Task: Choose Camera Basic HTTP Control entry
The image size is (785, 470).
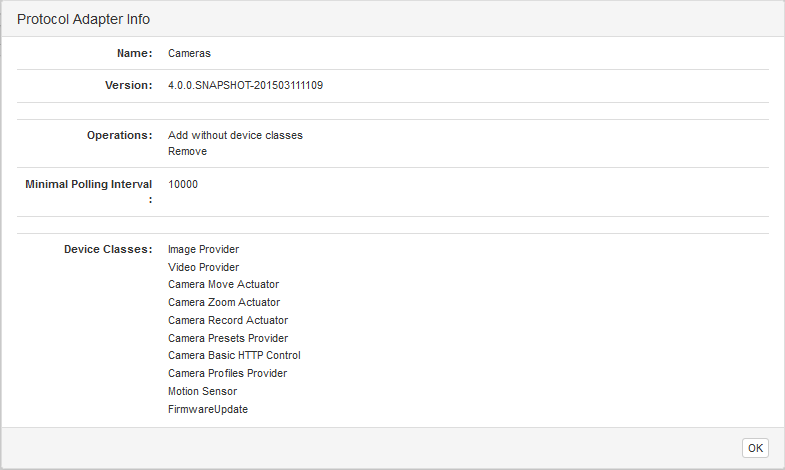Action: (234, 355)
